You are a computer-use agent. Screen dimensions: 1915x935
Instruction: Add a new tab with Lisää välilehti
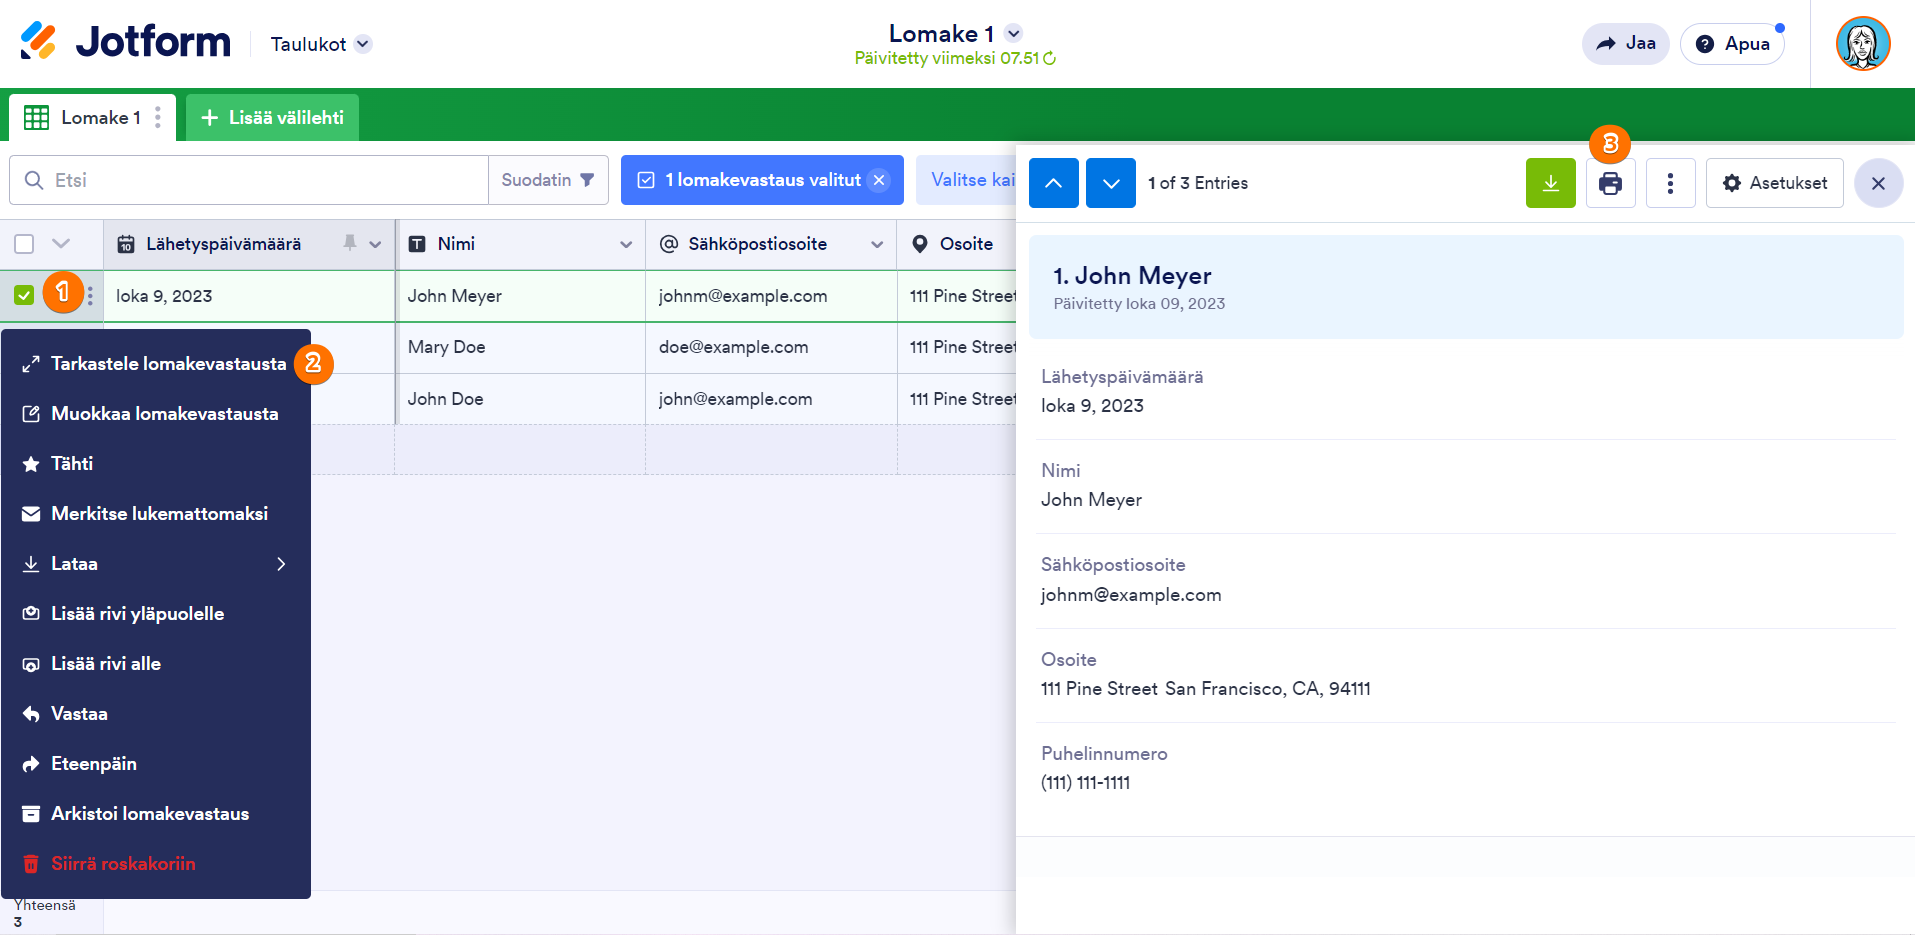click(272, 118)
